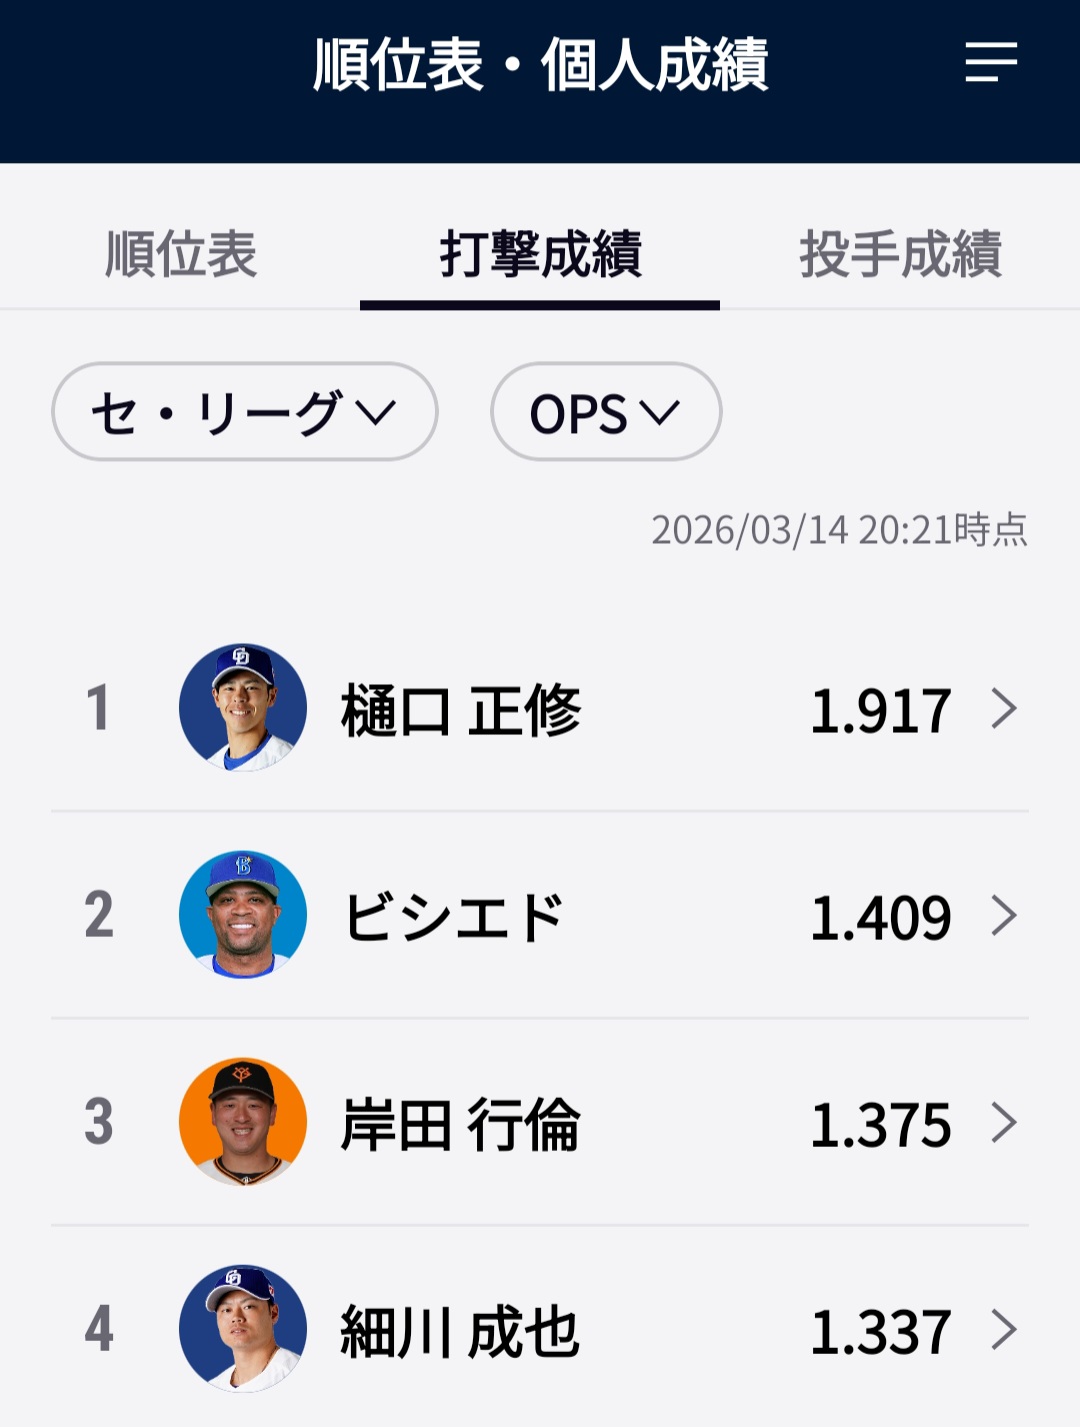Image resolution: width=1080 pixels, height=1427 pixels.
Task: Open the hamburger menu icon
Action: pyautogui.click(x=990, y=62)
